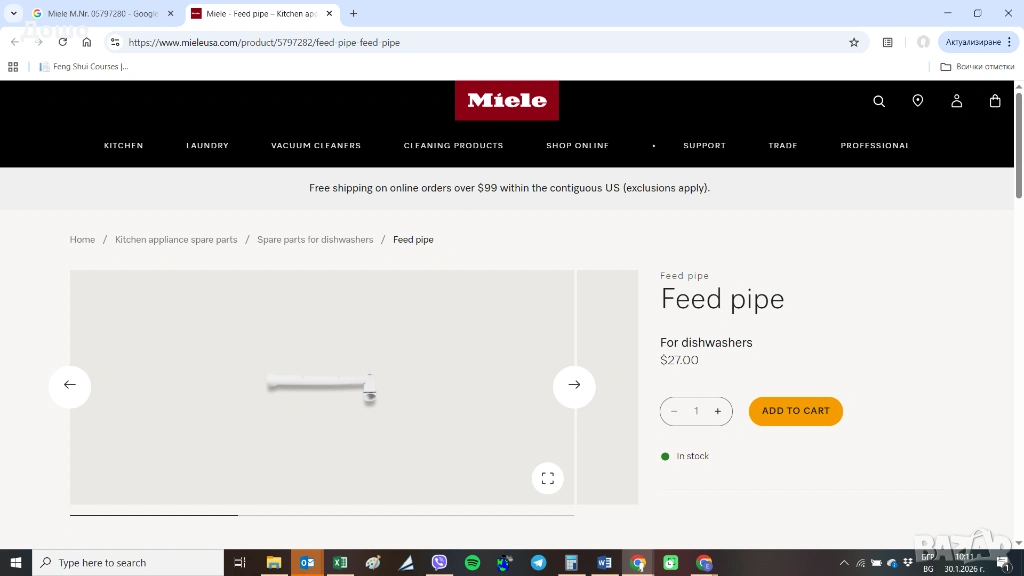The image size is (1024, 576).
Task: Open Spotify from the taskbar
Action: point(472,563)
